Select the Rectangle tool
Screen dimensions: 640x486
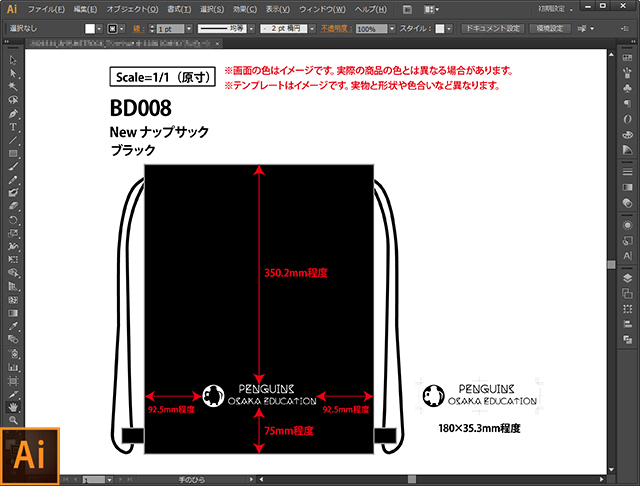tap(13, 153)
